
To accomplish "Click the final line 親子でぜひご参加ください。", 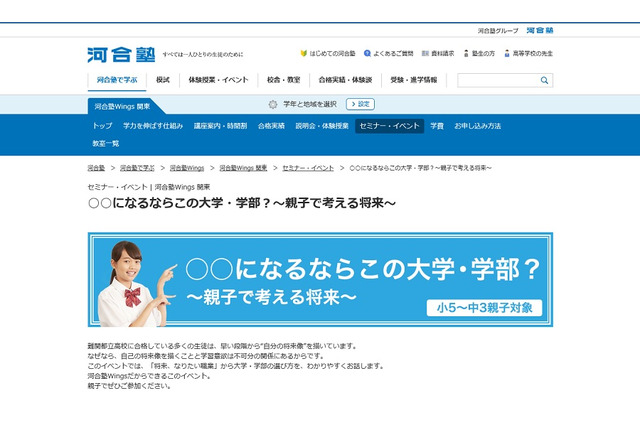I will point(129,386).
